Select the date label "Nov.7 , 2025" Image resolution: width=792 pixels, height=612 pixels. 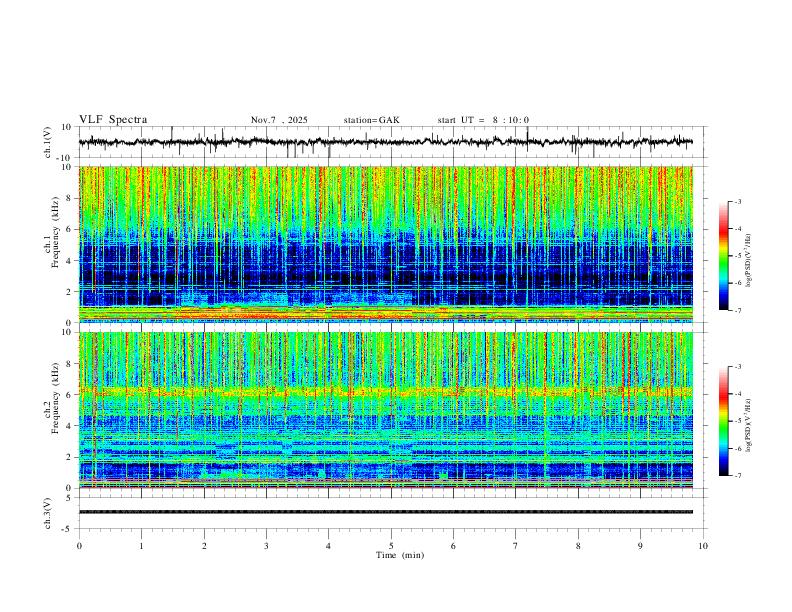[x=279, y=120]
